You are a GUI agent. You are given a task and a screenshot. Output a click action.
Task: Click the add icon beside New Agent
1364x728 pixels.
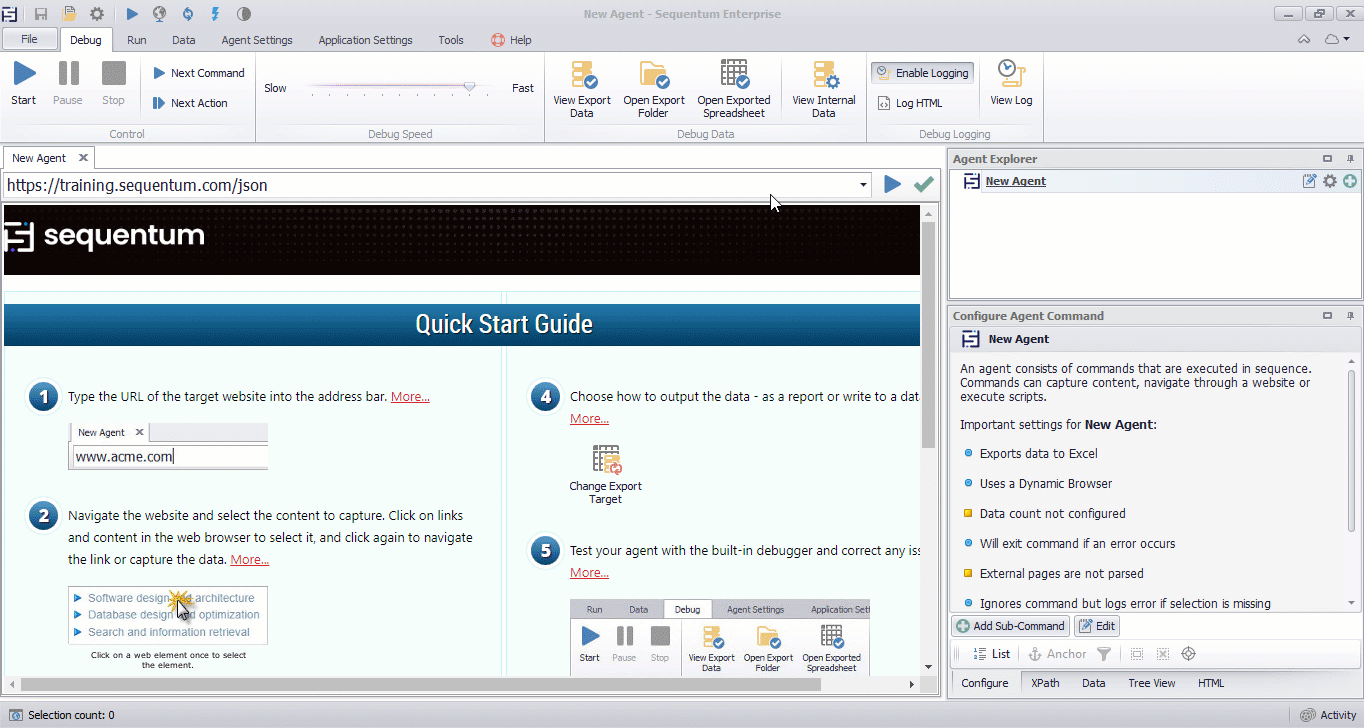point(1350,181)
